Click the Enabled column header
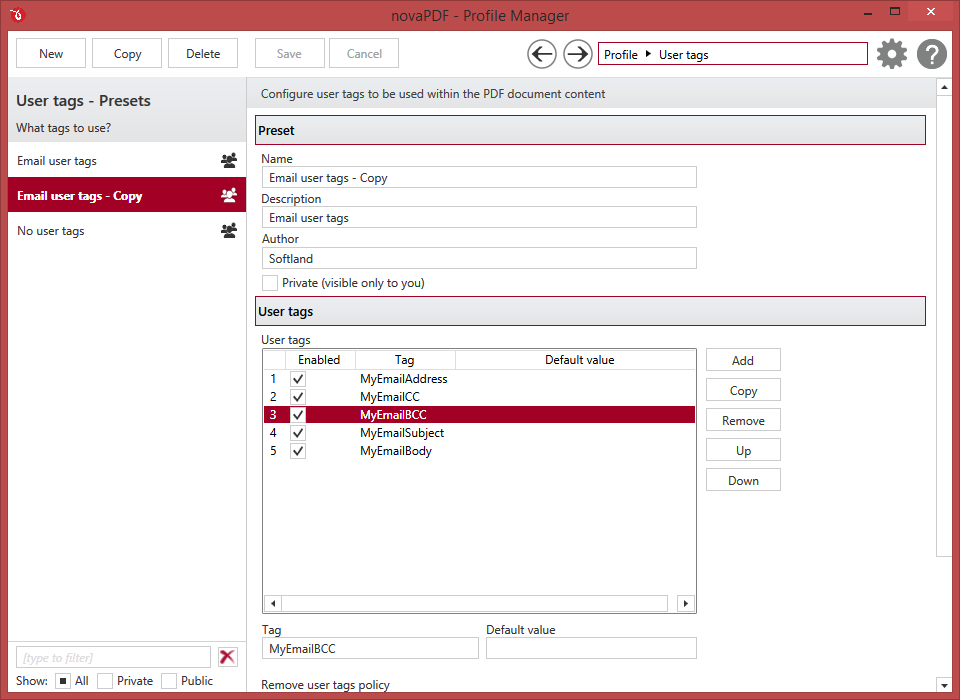The image size is (960, 700). 320,359
